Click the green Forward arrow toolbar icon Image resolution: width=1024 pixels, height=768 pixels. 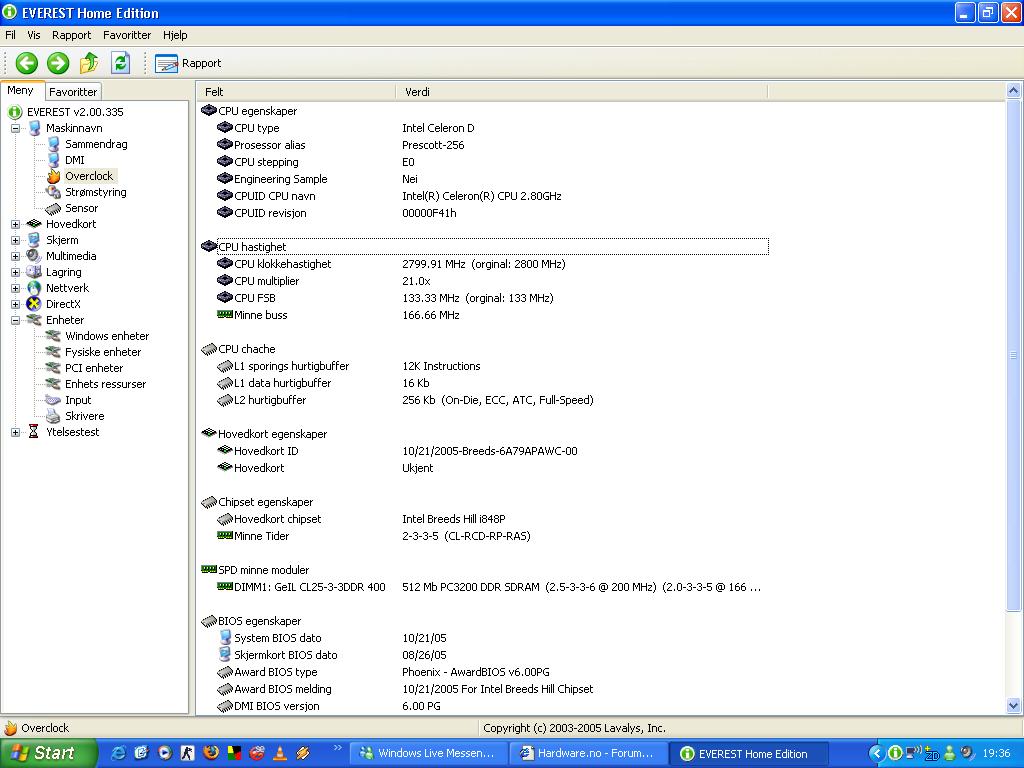pyautogui.click(x=58, y=63)
